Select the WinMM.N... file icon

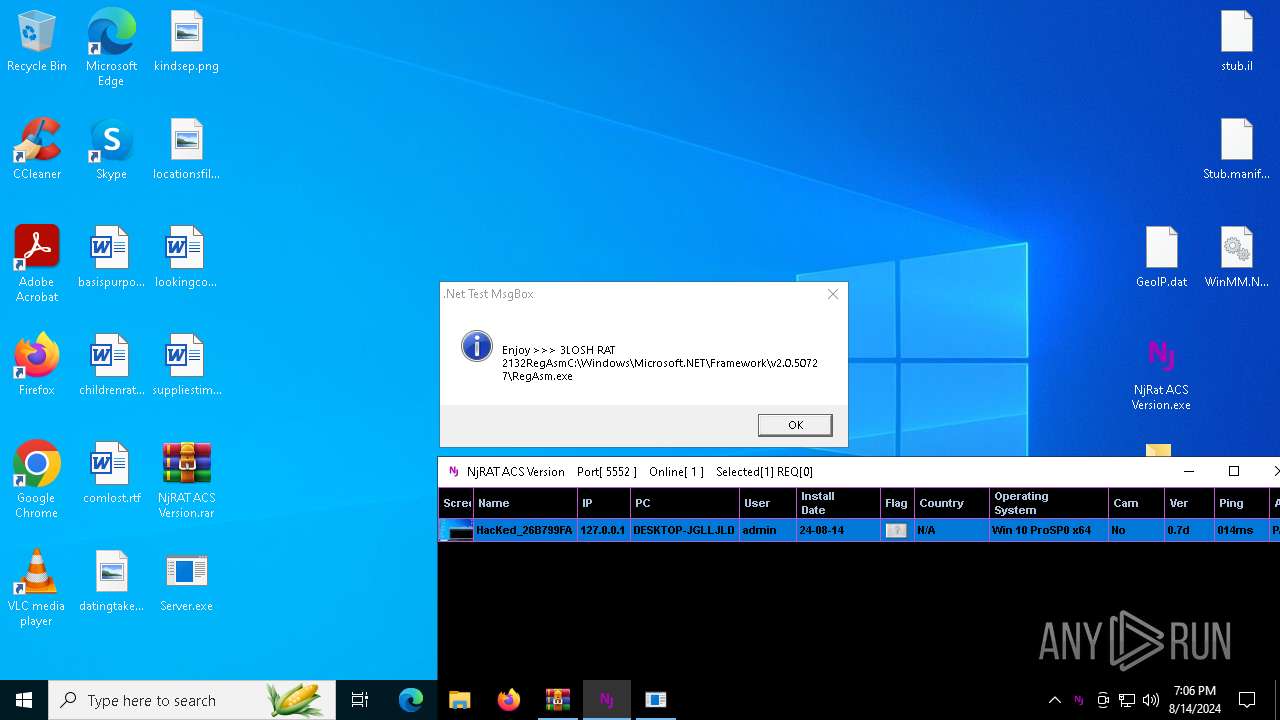(1236, 258)
